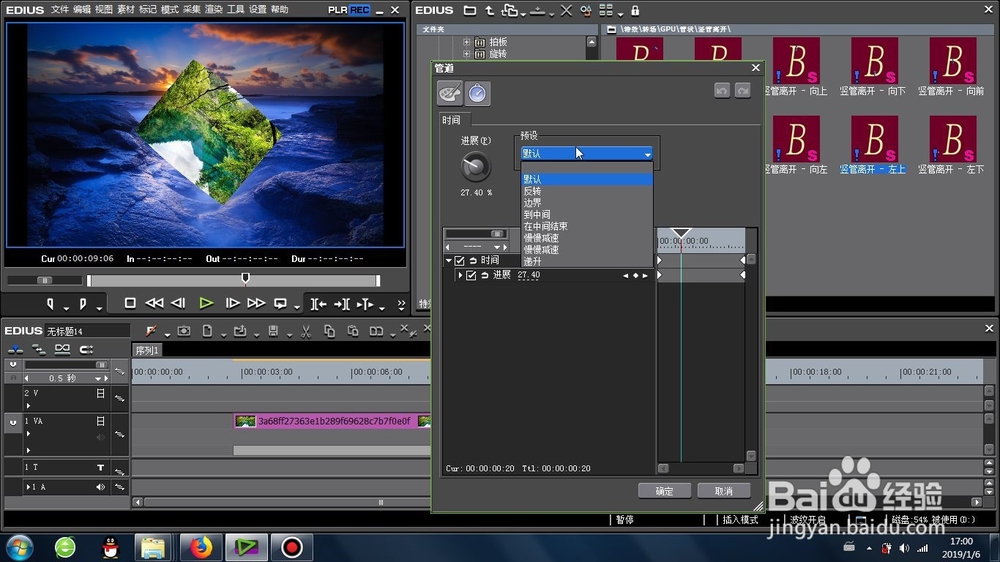Step to the next frame
This screenshot has height=562, width=1000.
[232, 303]
